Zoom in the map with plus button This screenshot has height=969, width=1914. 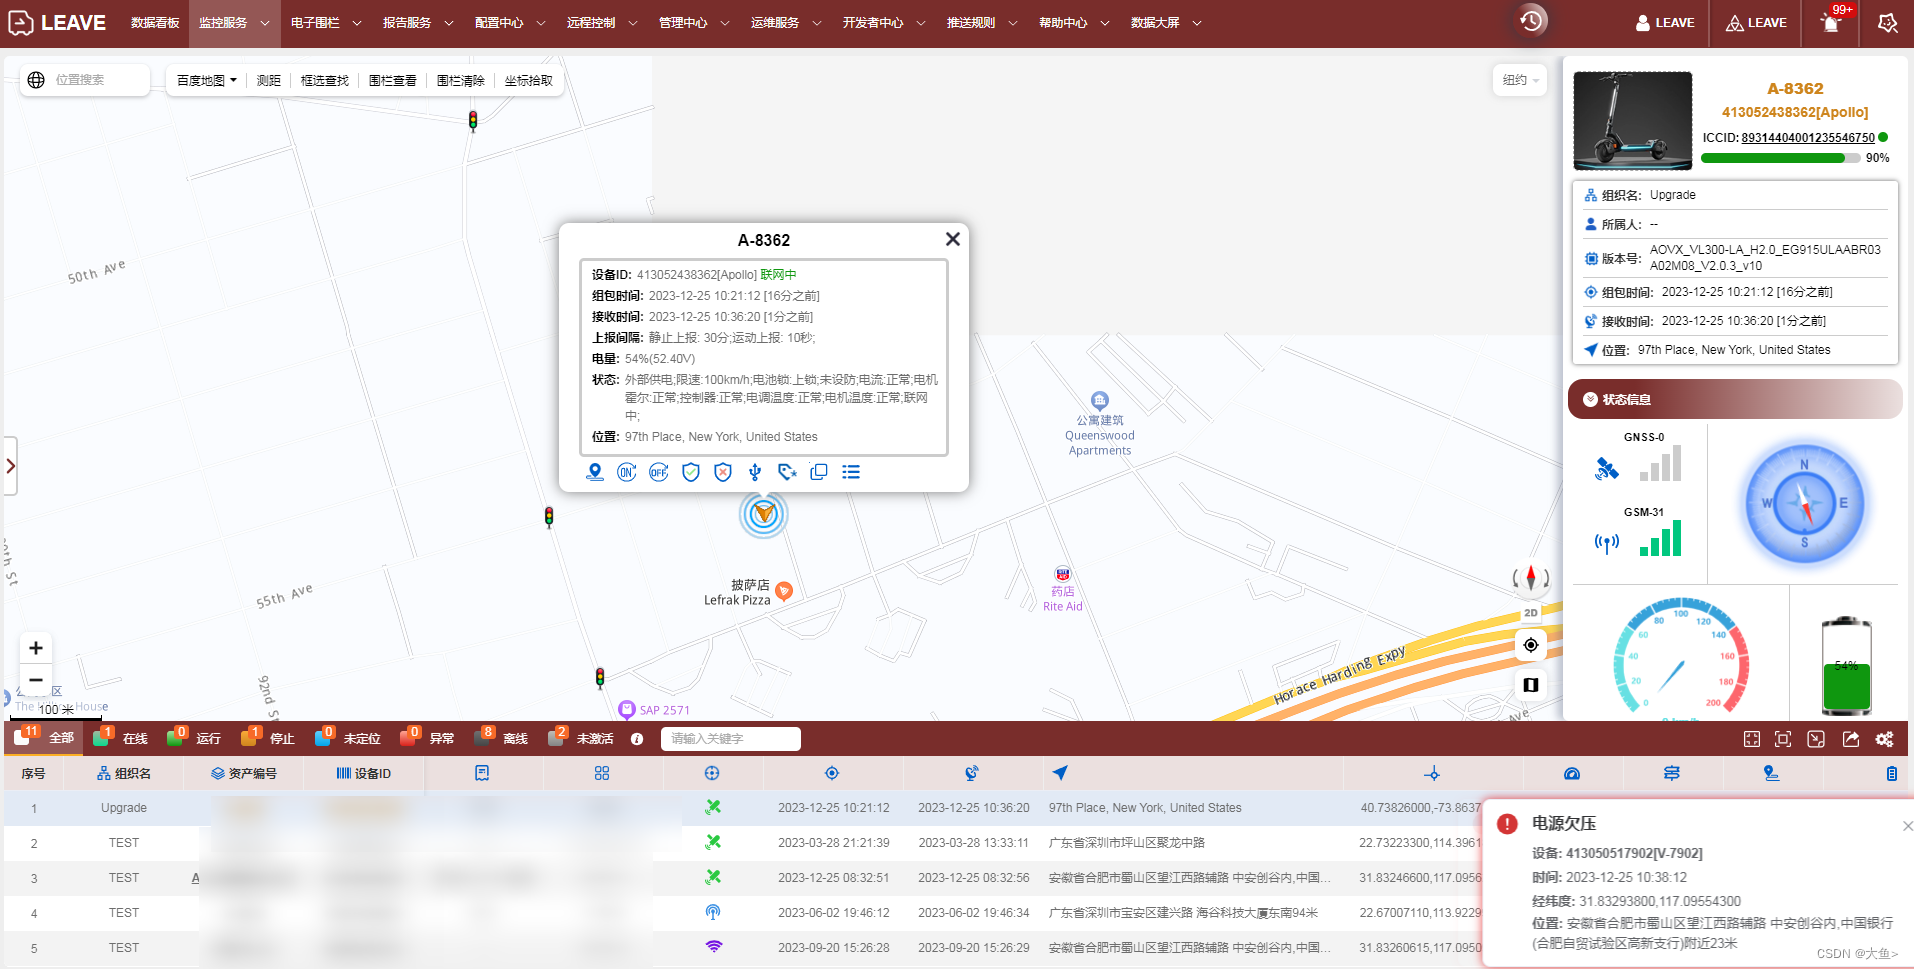pyautogui.click(x=36, y=648)
